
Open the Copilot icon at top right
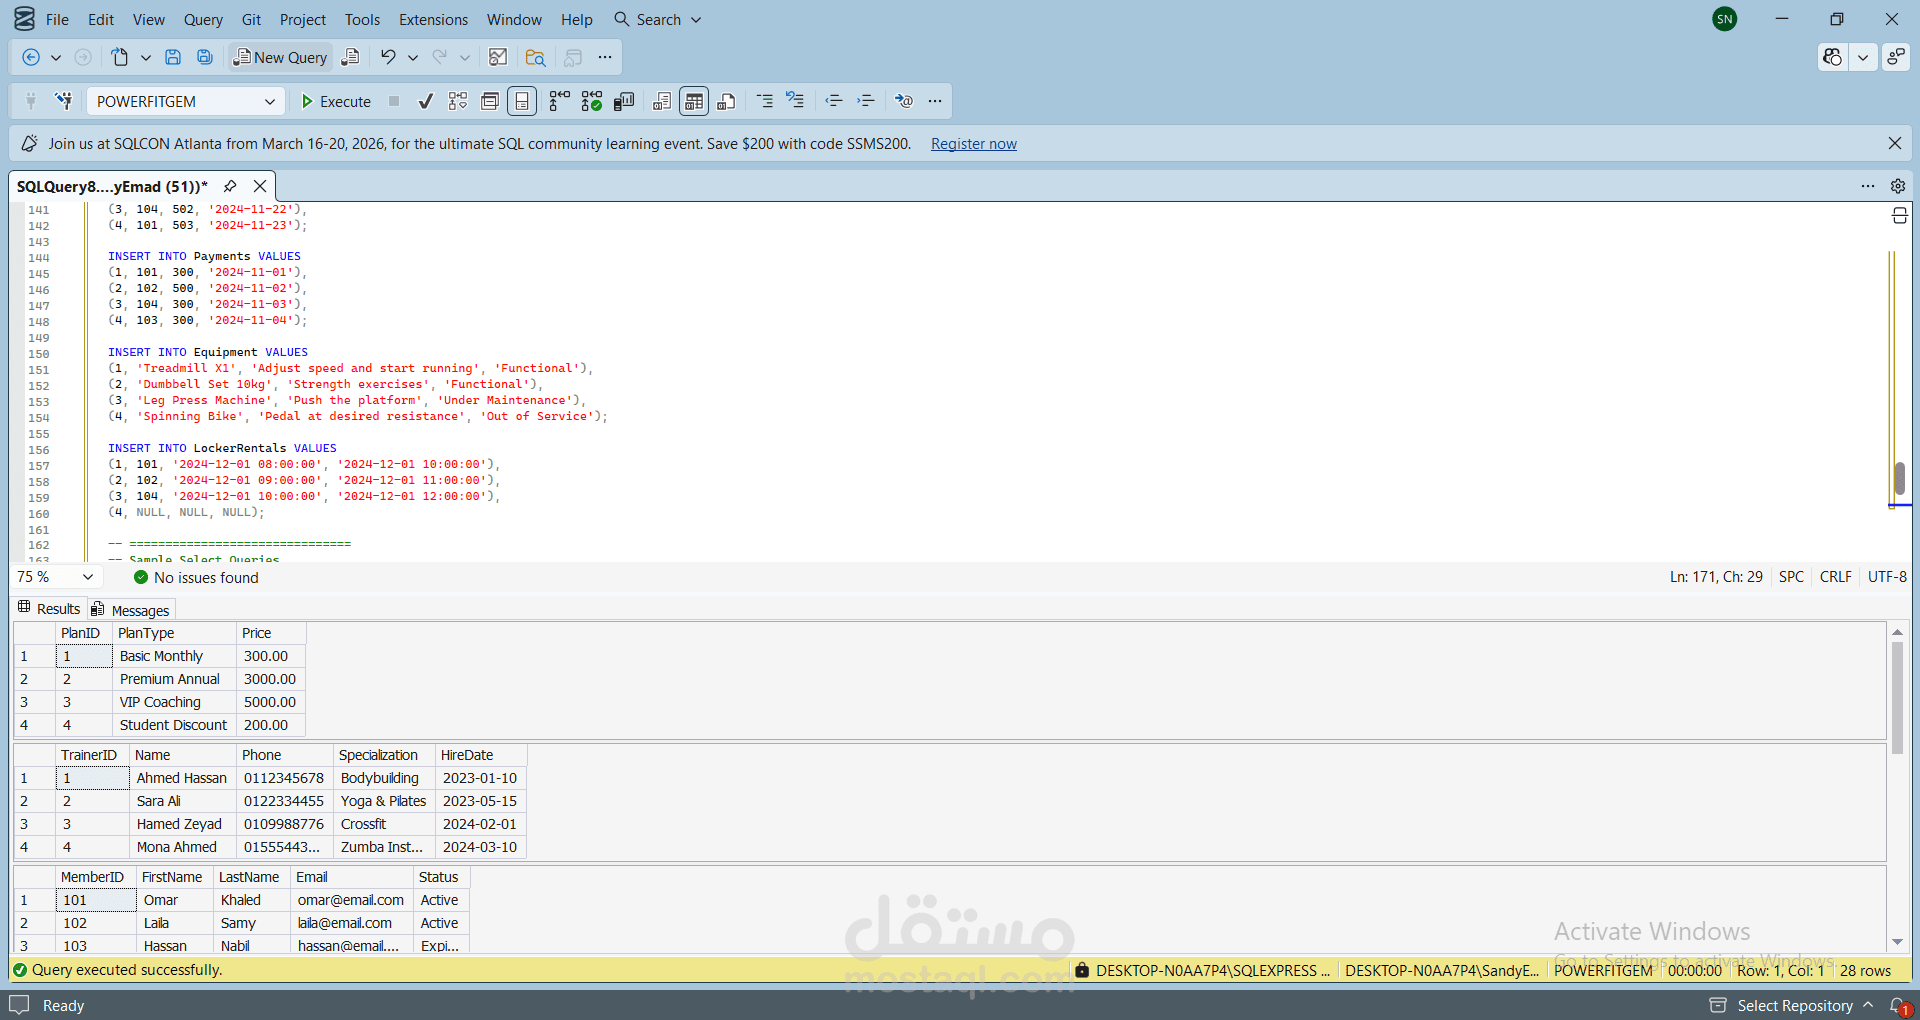point(1832,57)
